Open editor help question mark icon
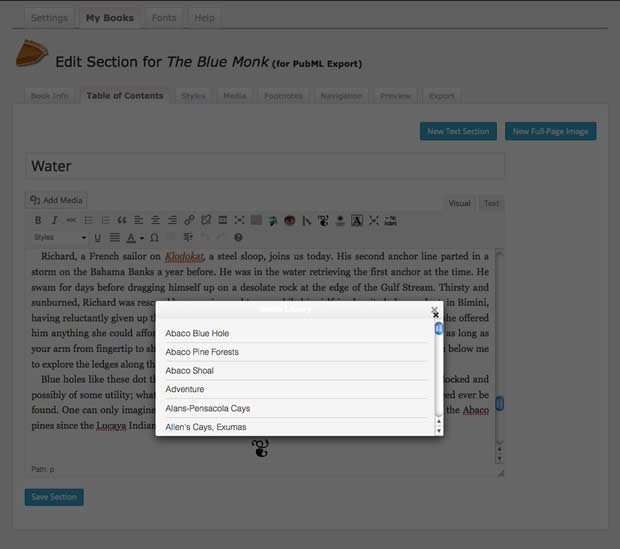 [x=238, y=238]
